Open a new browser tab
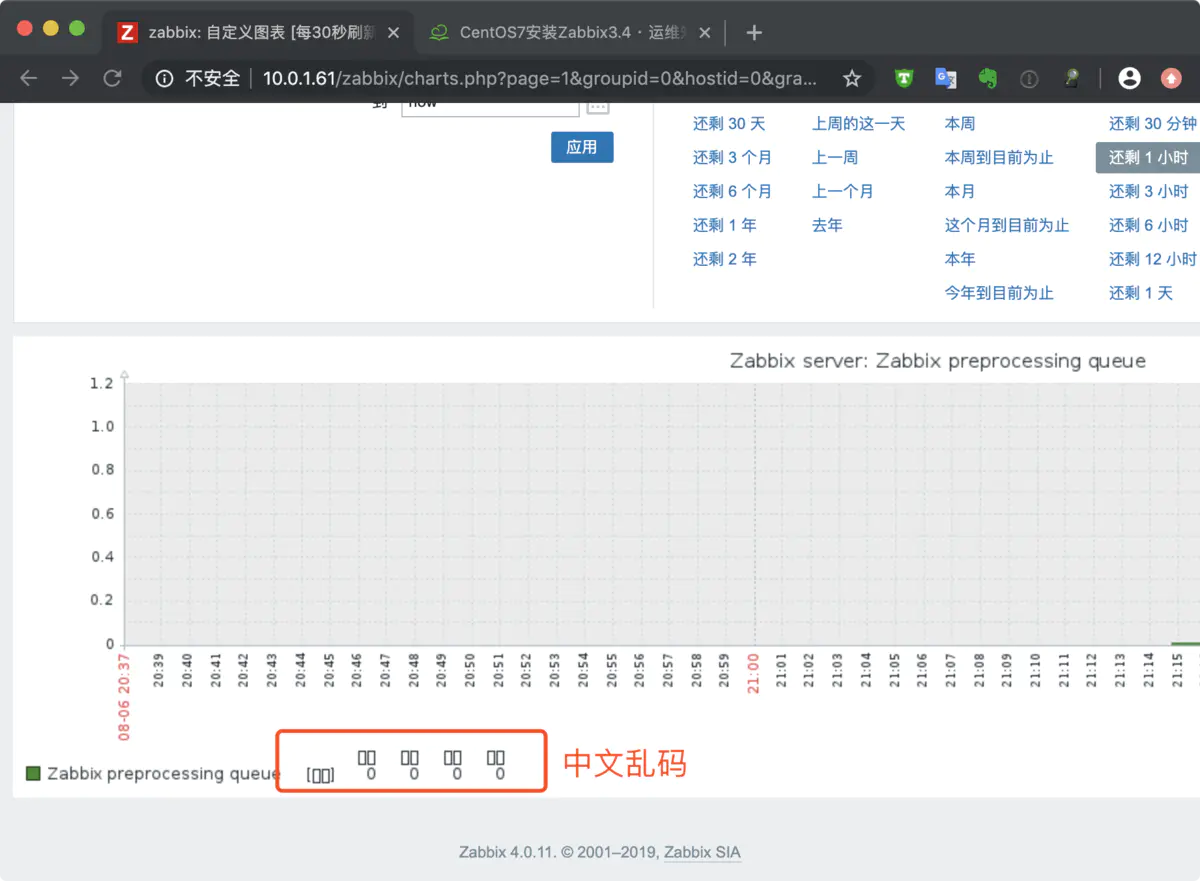The width and height of the screenshot is (1200, 881). (x=755, y=33)
